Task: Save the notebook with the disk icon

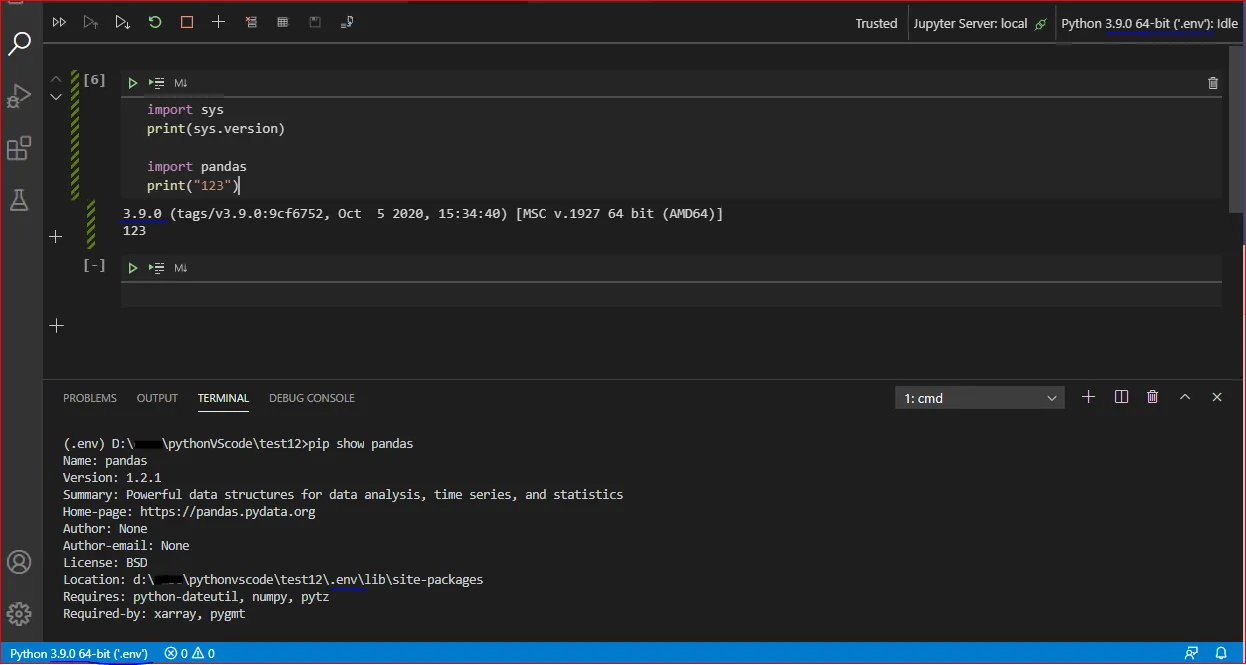Action: point(315,22)
